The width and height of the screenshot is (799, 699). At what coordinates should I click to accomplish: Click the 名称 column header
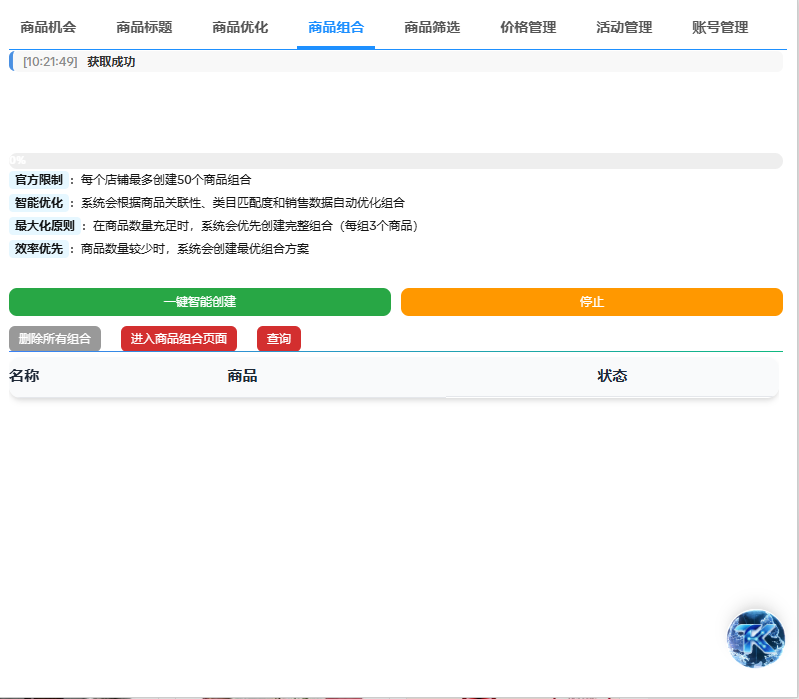click(24, 376)
